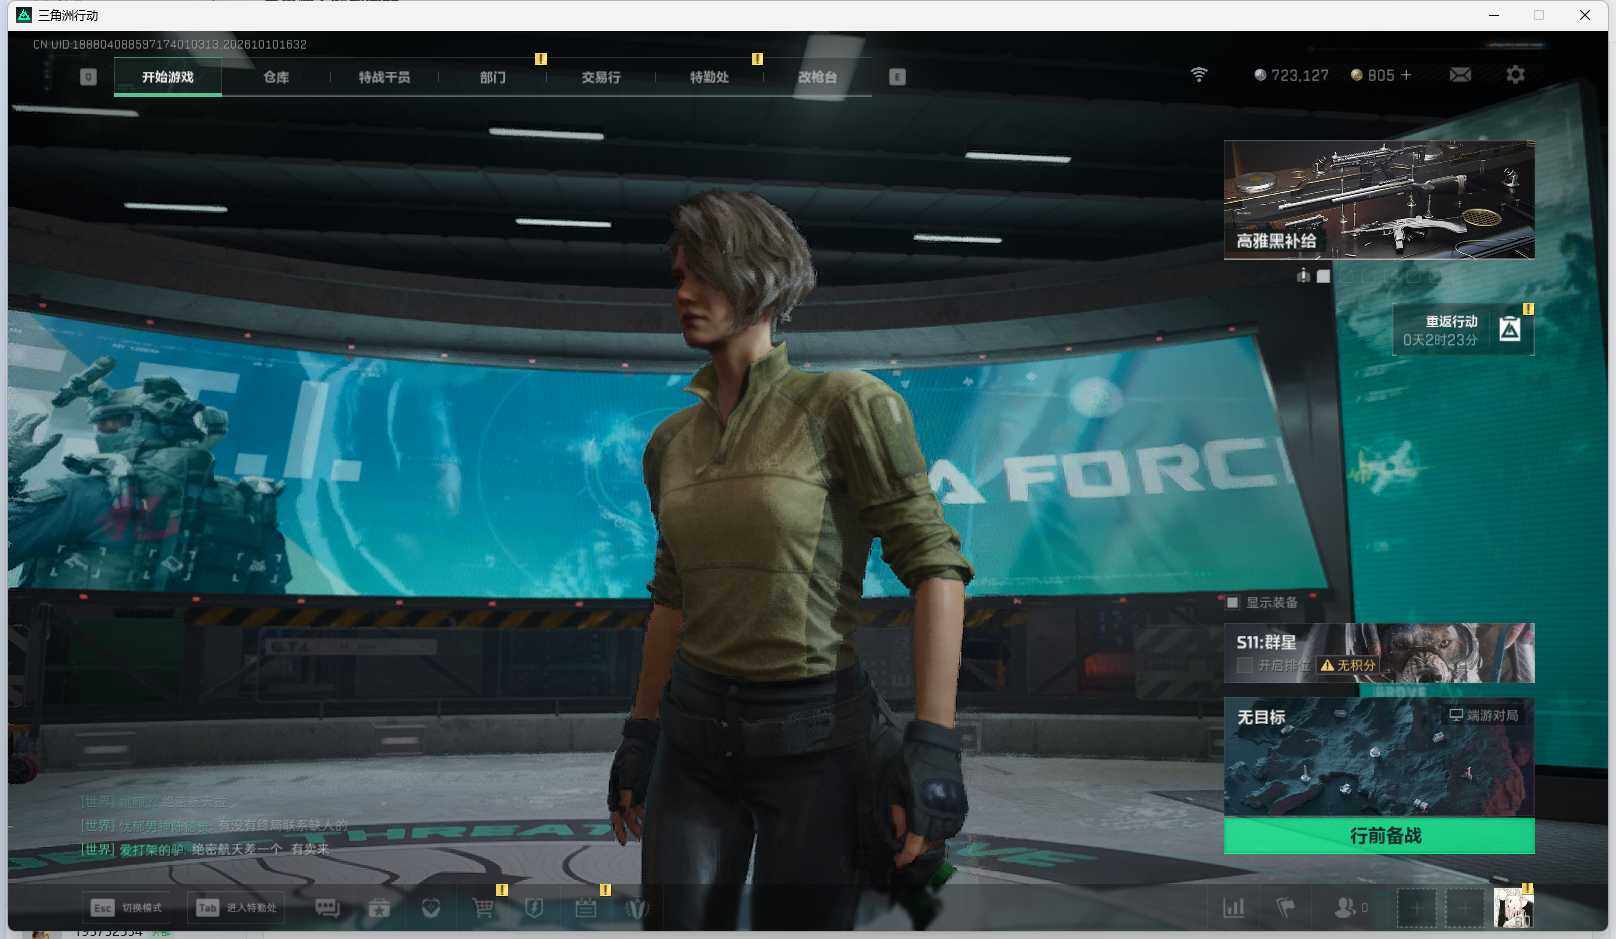Go to the 交易行 trading tab
This screenshot has height=939, width=1616.
[x=600, y=77]
